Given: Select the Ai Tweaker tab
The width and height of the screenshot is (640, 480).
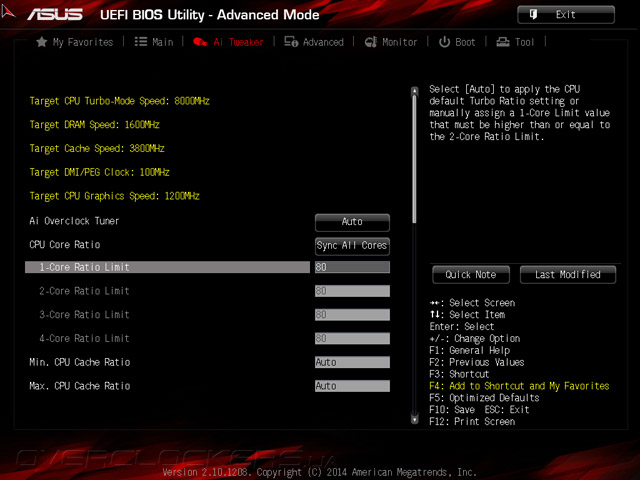Looking at the screenshot, I should [x=228, y=42].
